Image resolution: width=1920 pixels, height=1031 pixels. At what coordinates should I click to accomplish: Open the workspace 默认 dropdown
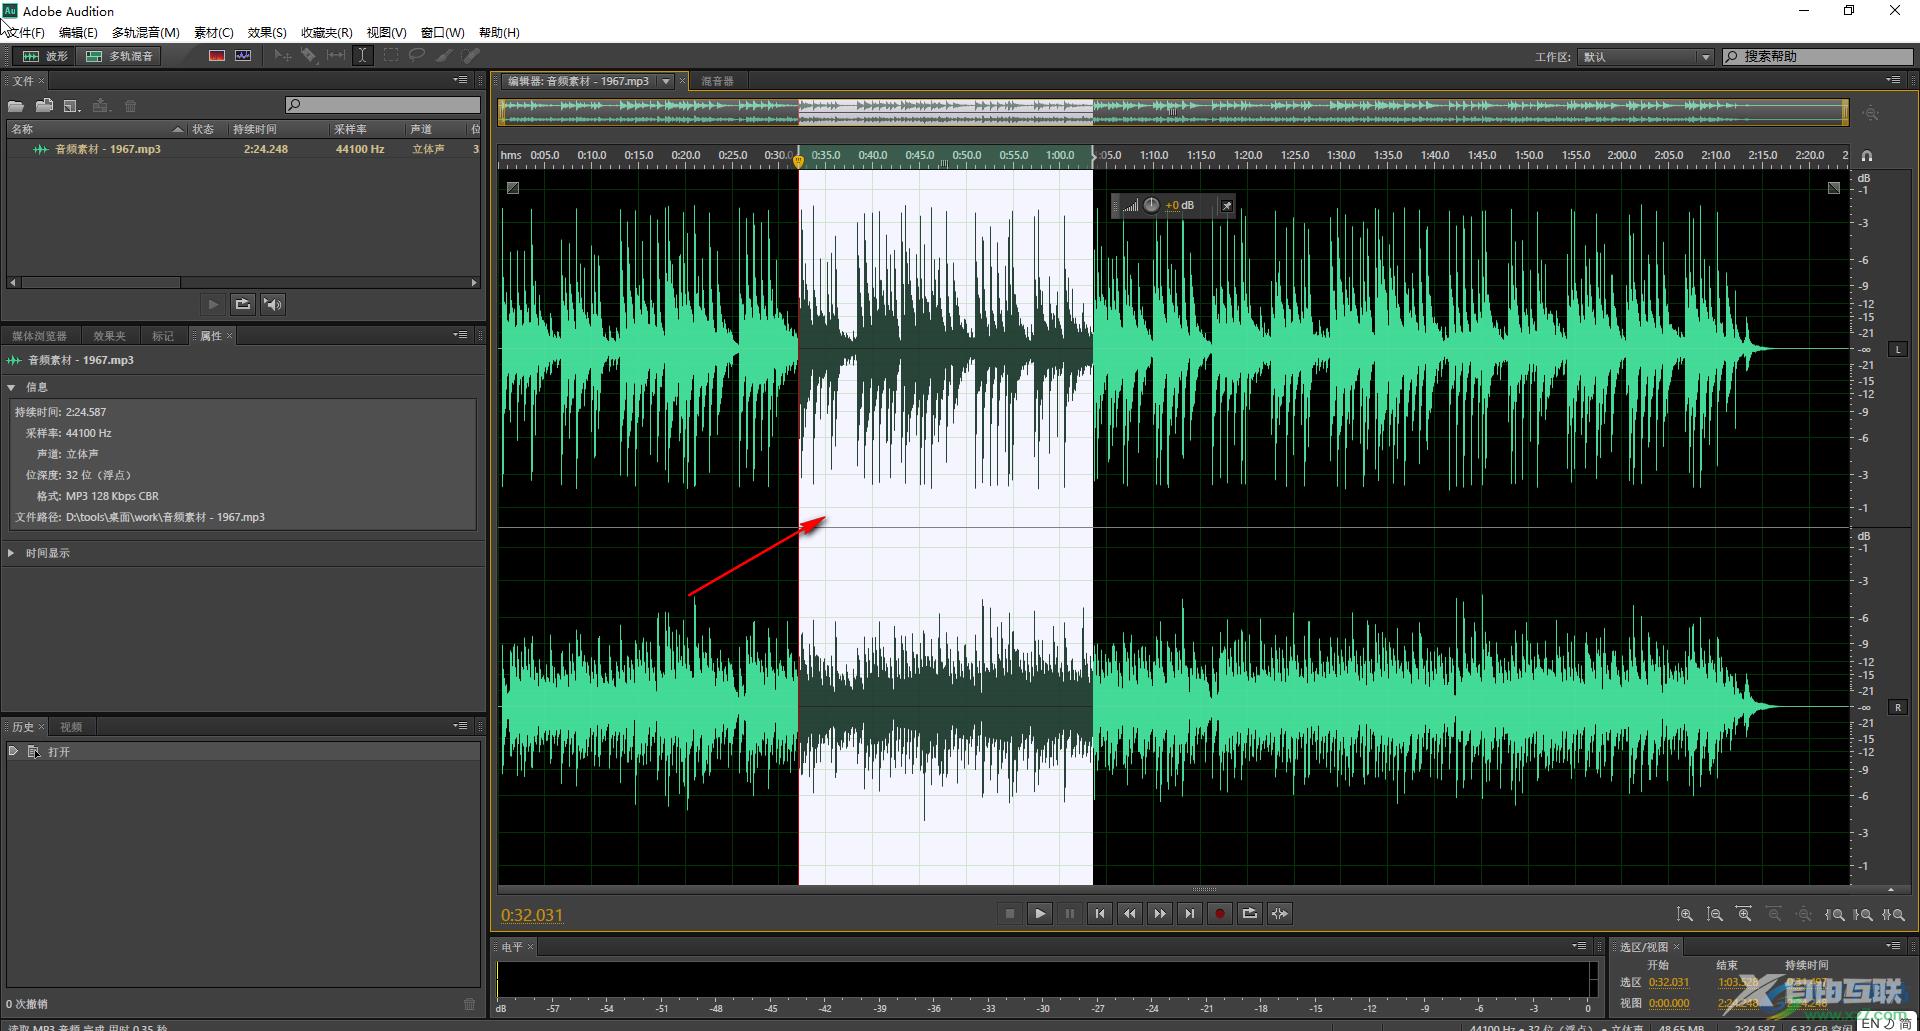(1646, 57)
